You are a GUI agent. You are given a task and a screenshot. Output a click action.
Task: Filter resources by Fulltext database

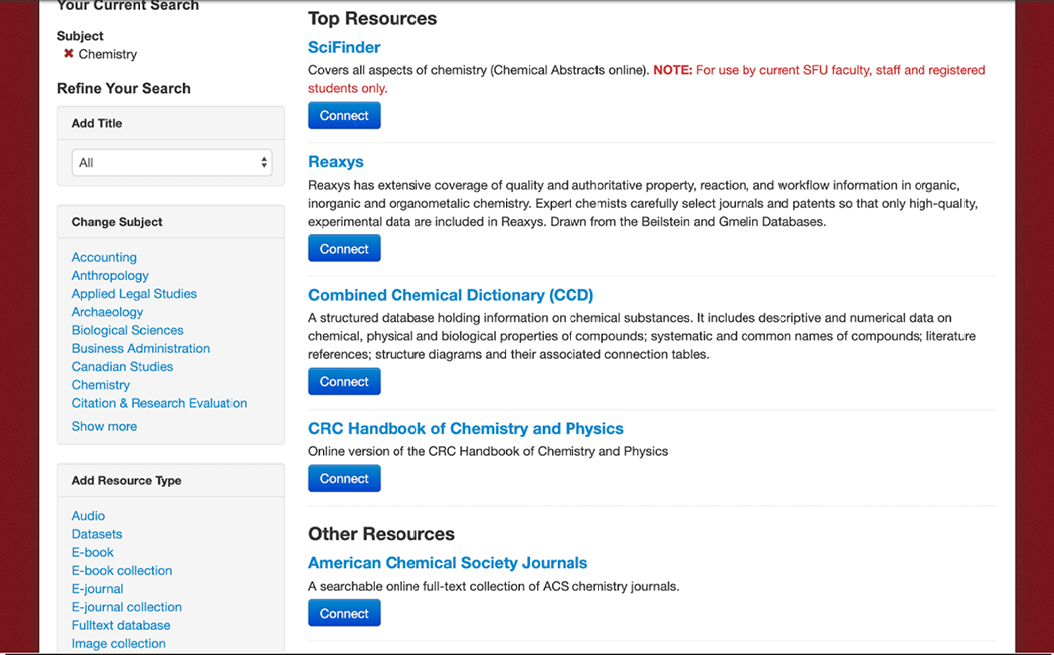(121, 625)
